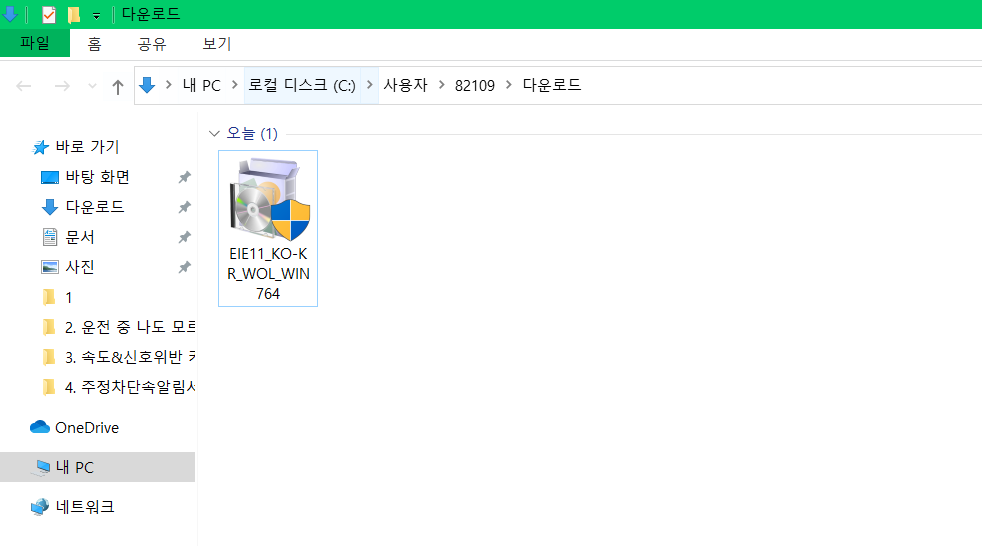The image size is (982, 546).
Task: Click the pin icon beside 문서
Action: (184, 237)
